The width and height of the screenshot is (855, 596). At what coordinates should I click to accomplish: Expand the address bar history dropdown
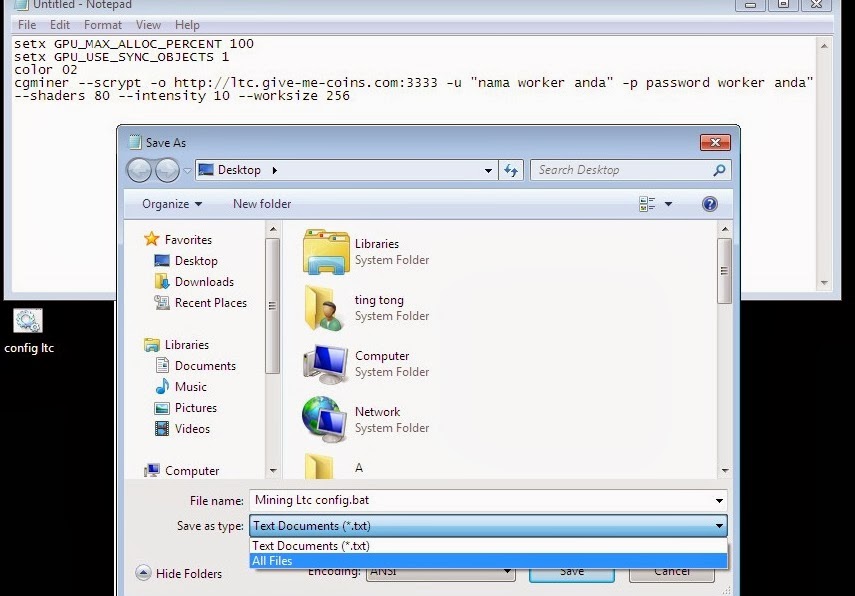(x=488, y=170)
